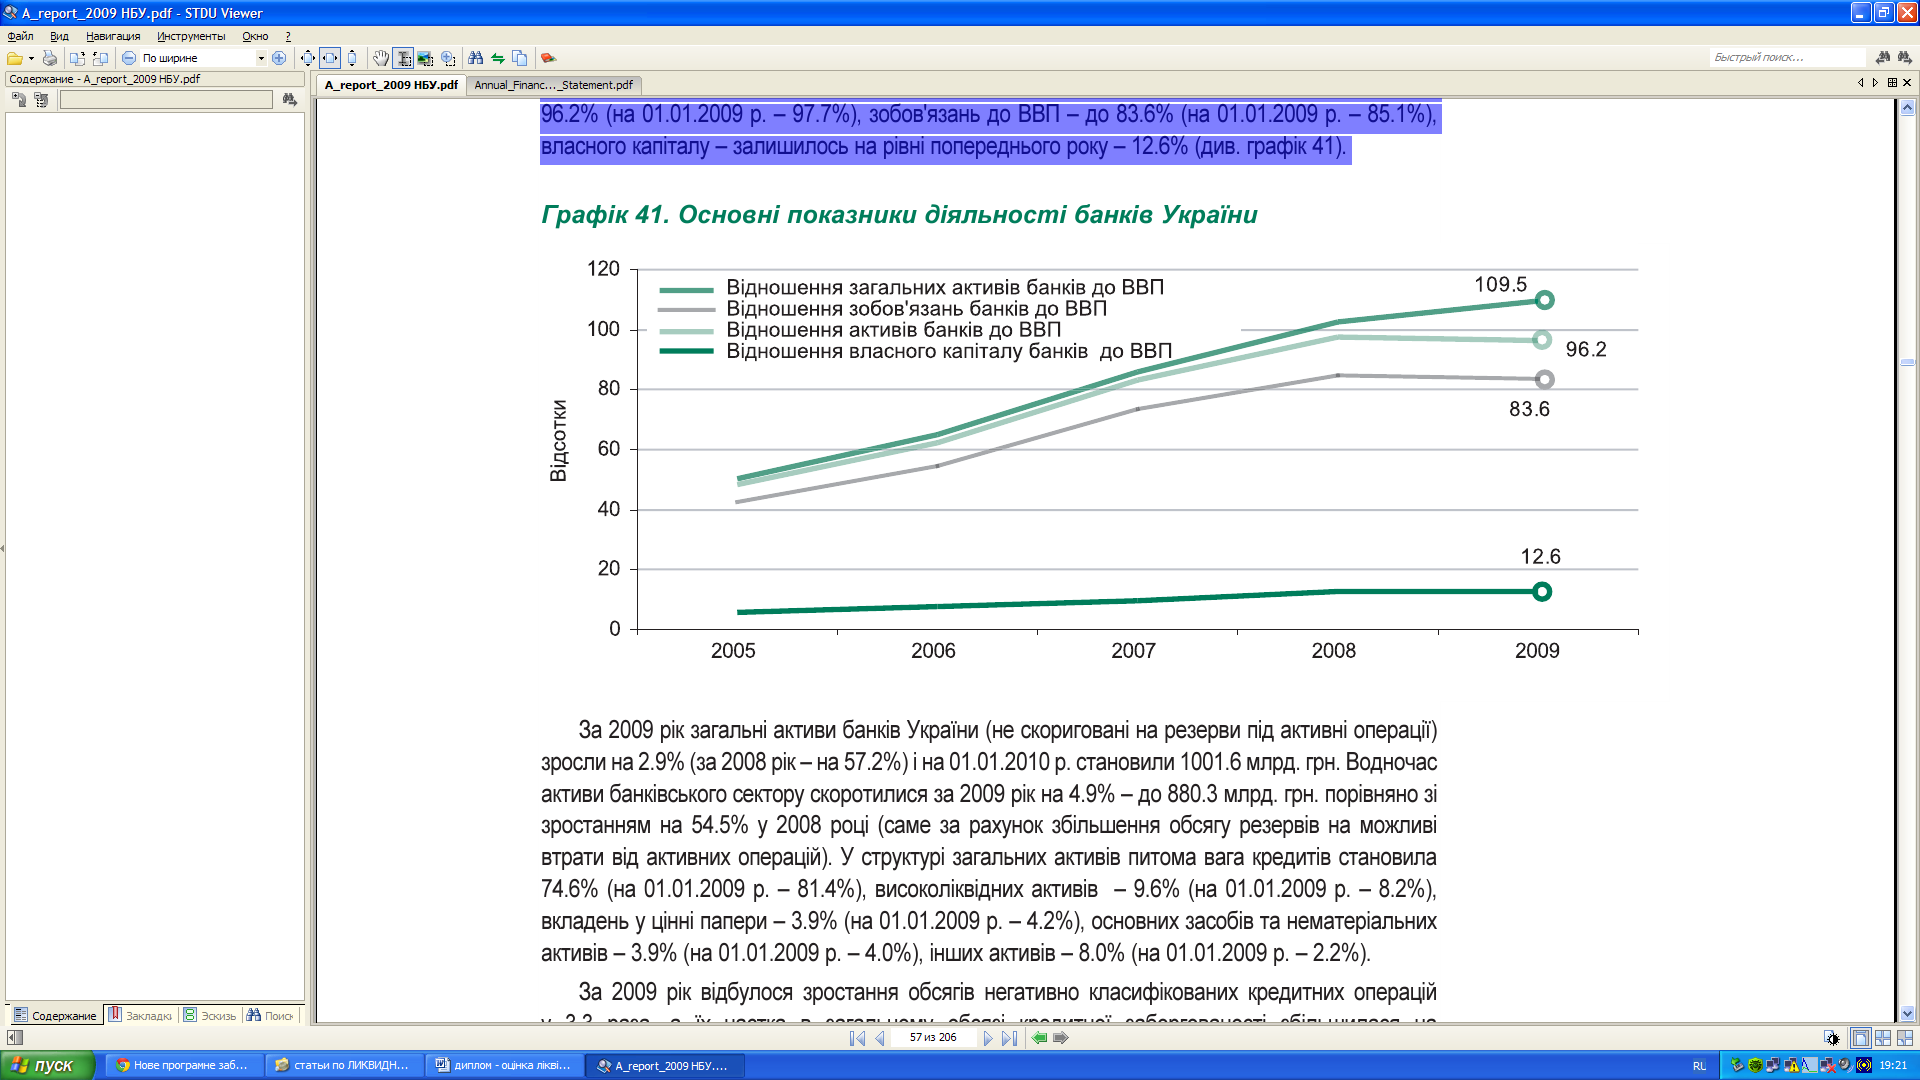Switch to A_report_2009 НБУ.pdf tab
Viewport: 1920px width, 1080px height.
(x=391, y=85)
